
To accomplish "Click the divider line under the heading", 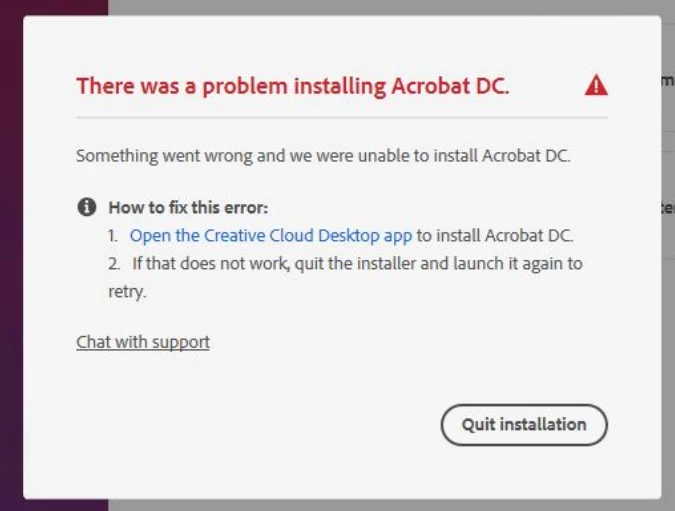I will (x=342, y=117).
